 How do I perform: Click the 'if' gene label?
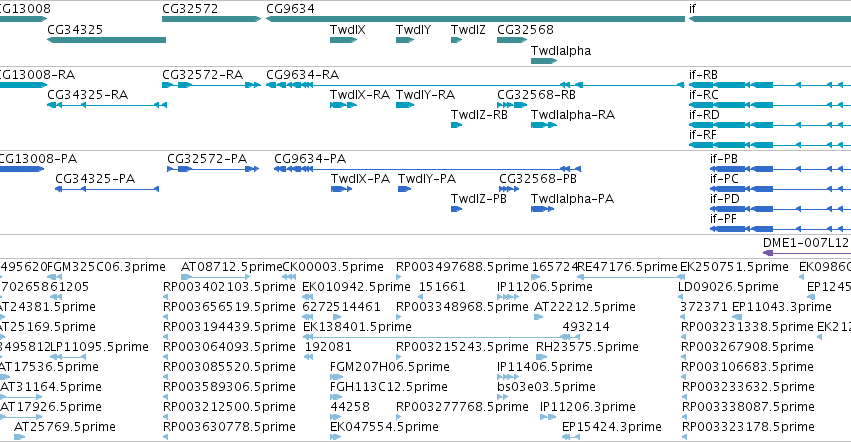pyautogui.click(x=693, y=9)
